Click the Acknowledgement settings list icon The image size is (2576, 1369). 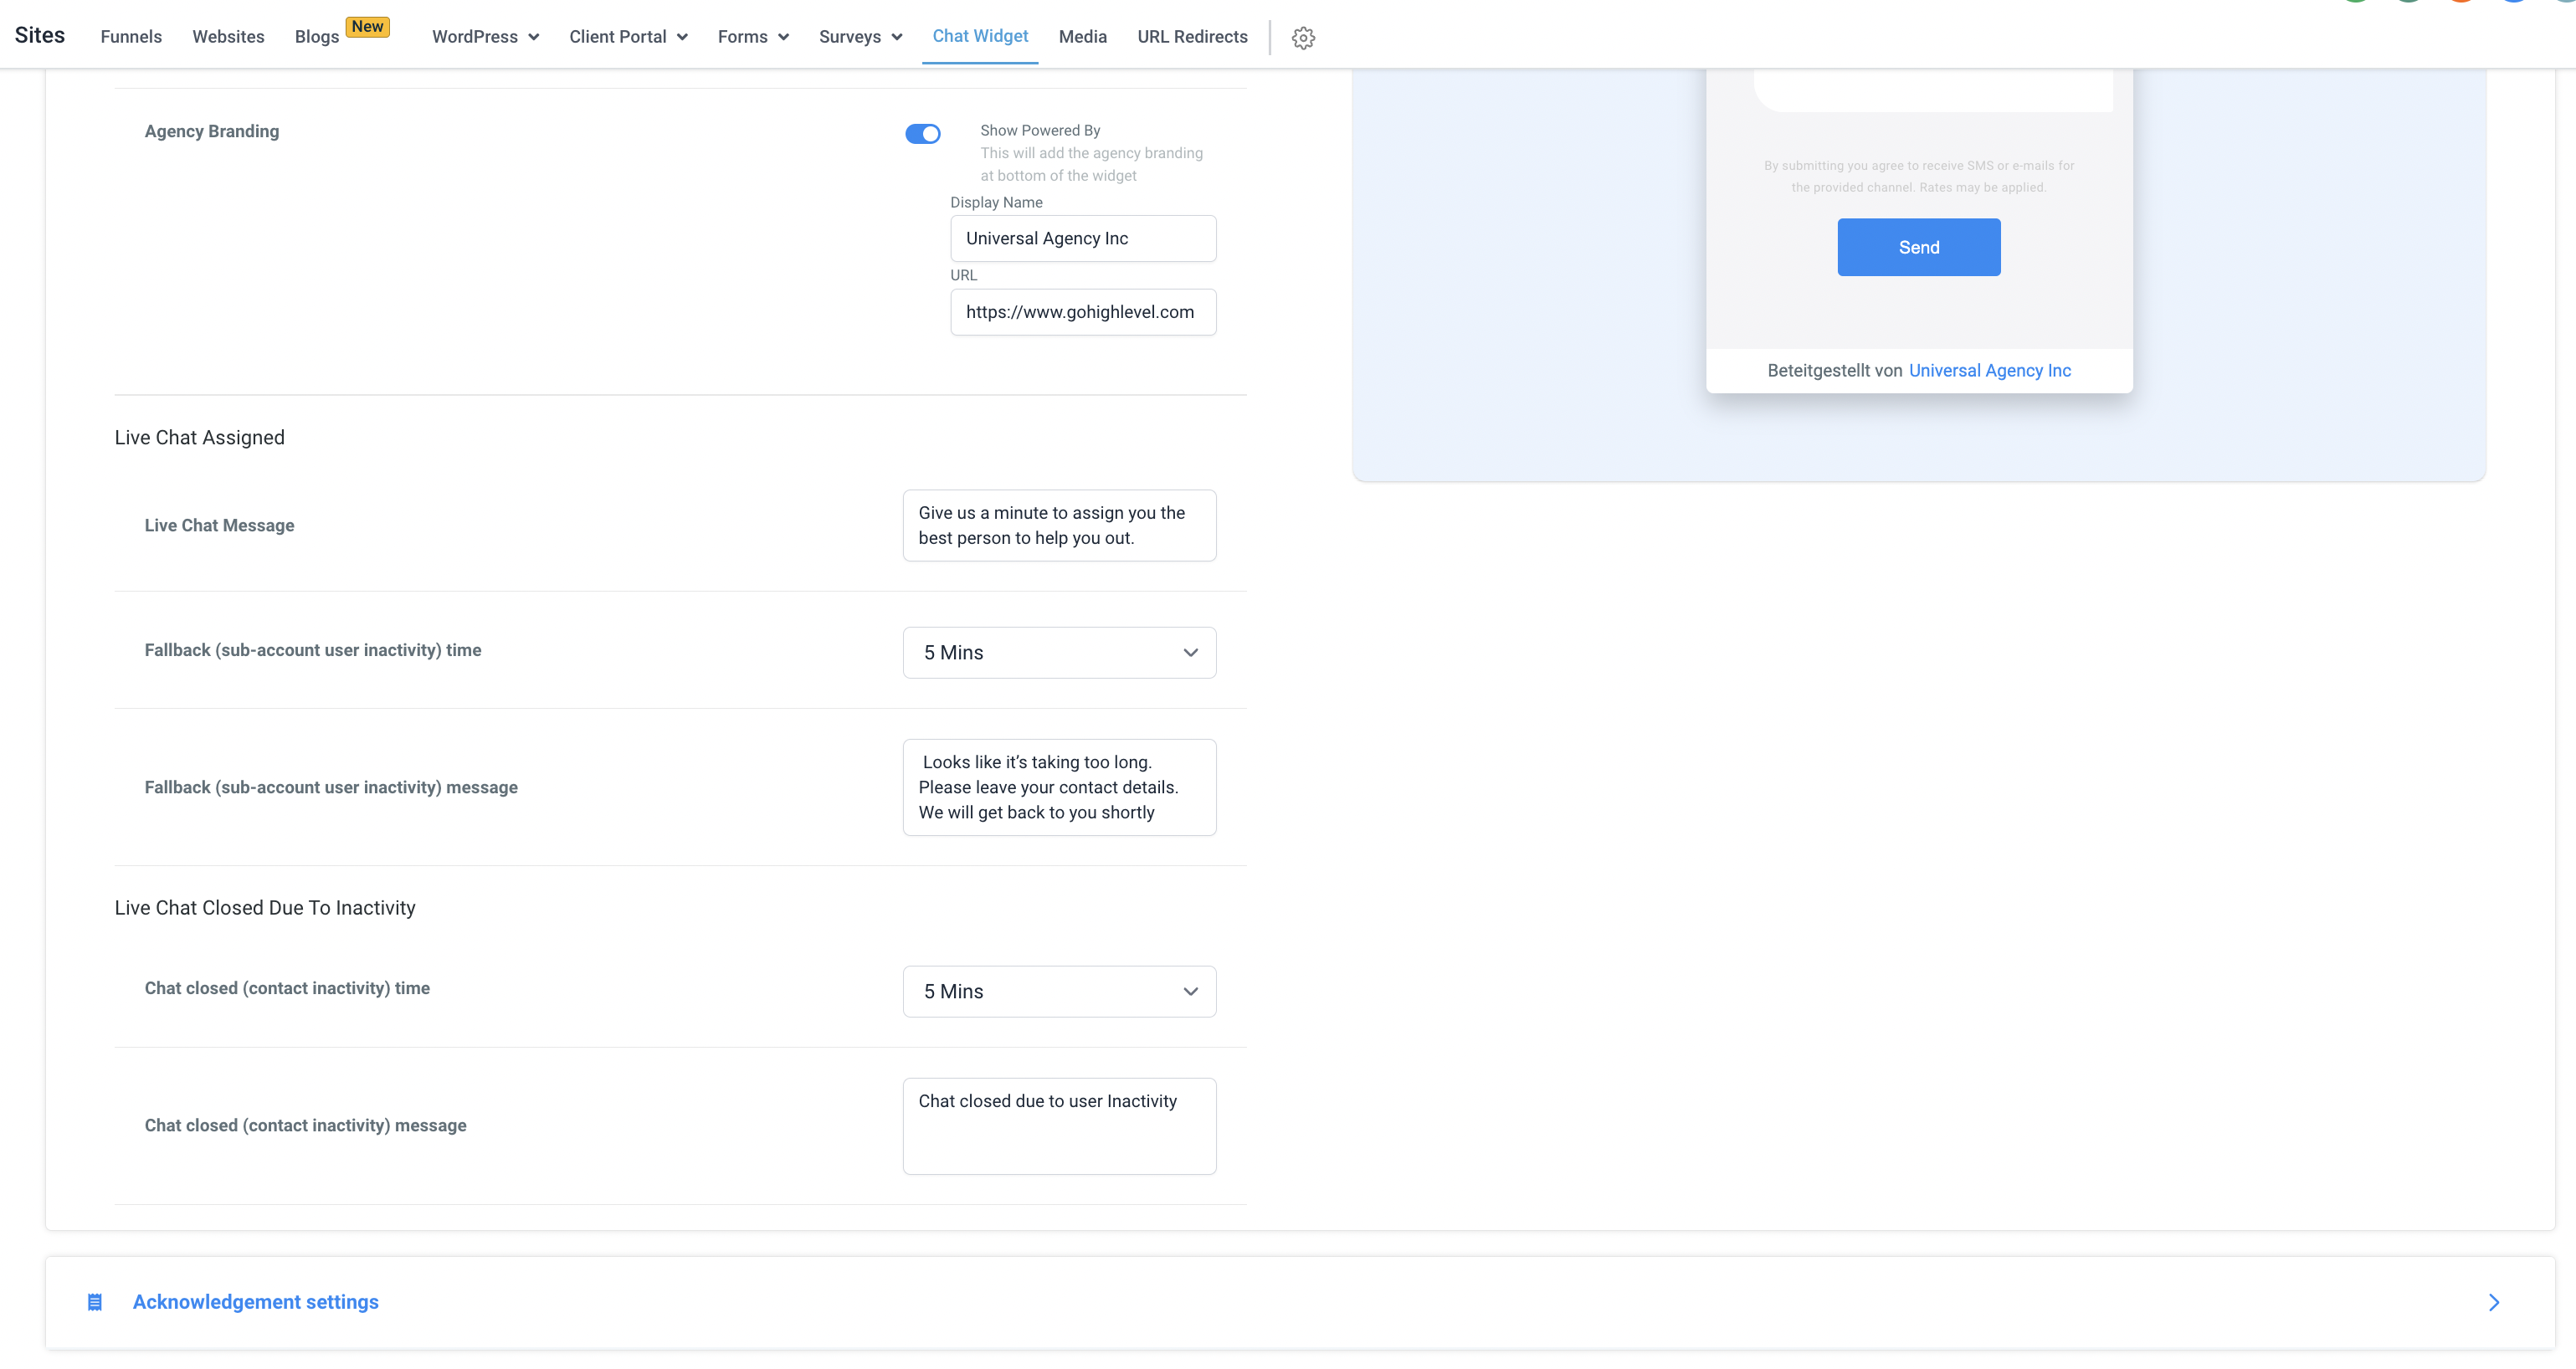click(95, 1302)
